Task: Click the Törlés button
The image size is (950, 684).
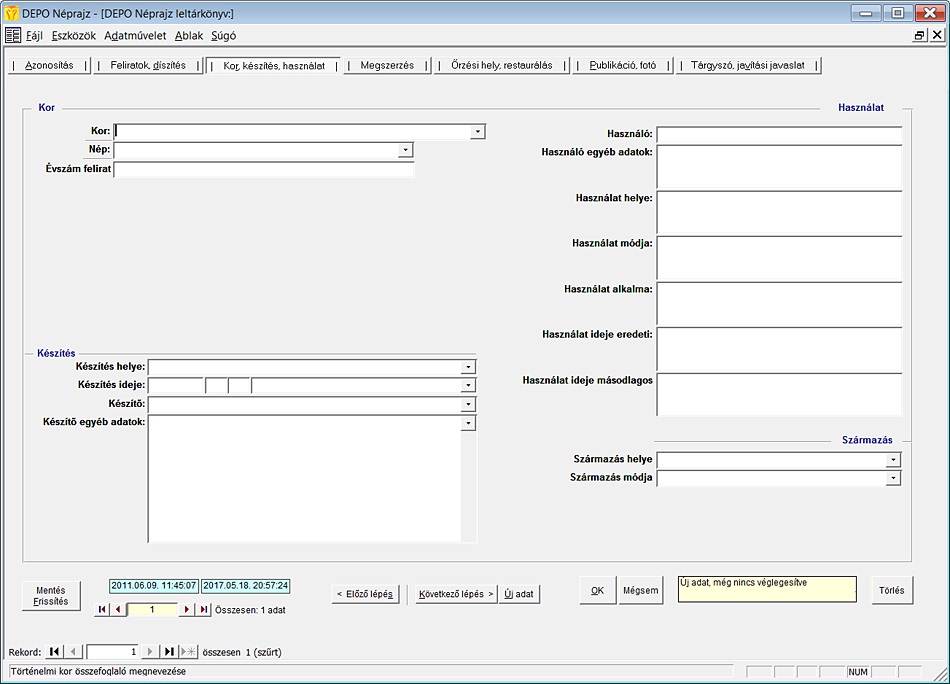Action: pos(892,590)
